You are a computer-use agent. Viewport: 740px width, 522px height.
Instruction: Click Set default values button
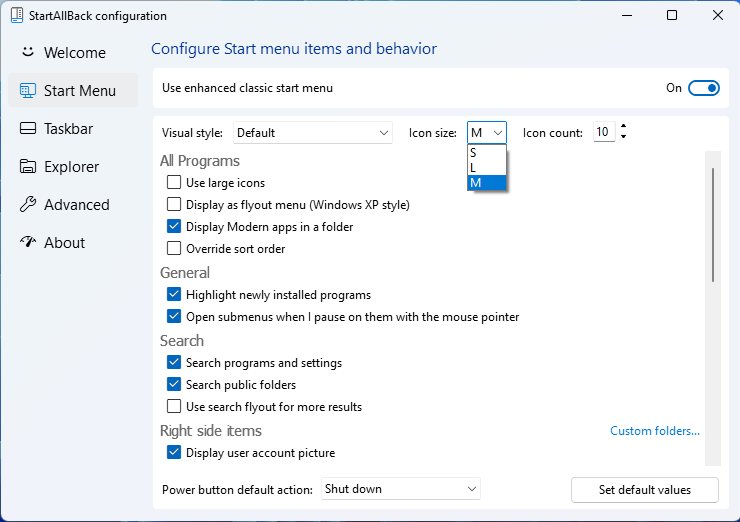pyautogui.click(x=645, y=490)
